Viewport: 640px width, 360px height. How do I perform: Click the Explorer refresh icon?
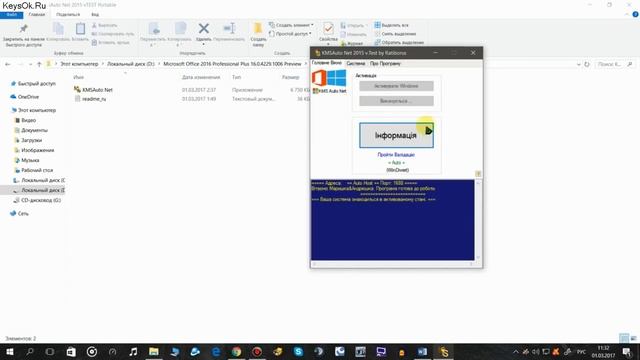(587, 64)
